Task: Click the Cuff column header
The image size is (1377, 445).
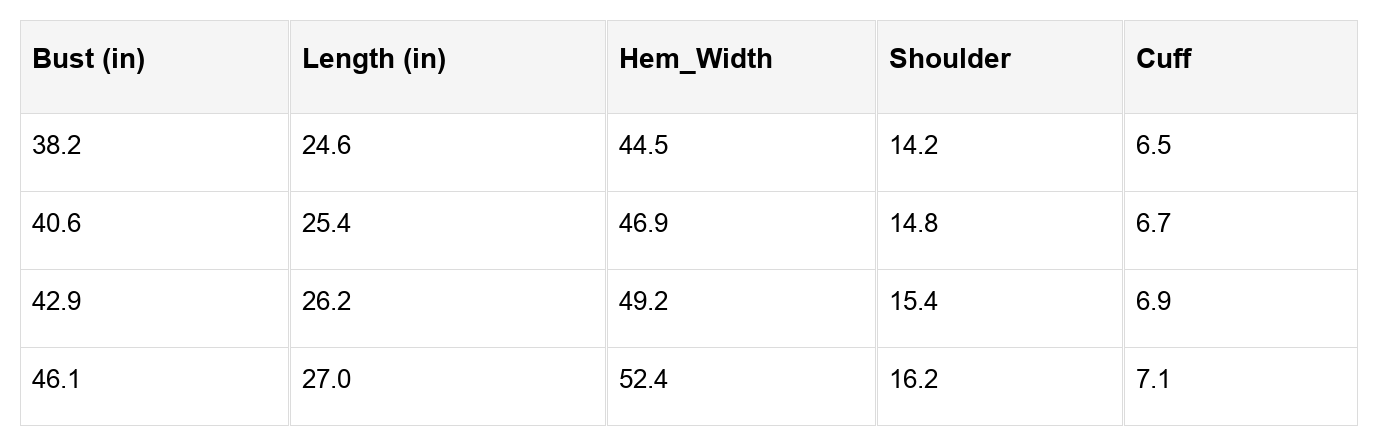Action: click(1163, 59)
